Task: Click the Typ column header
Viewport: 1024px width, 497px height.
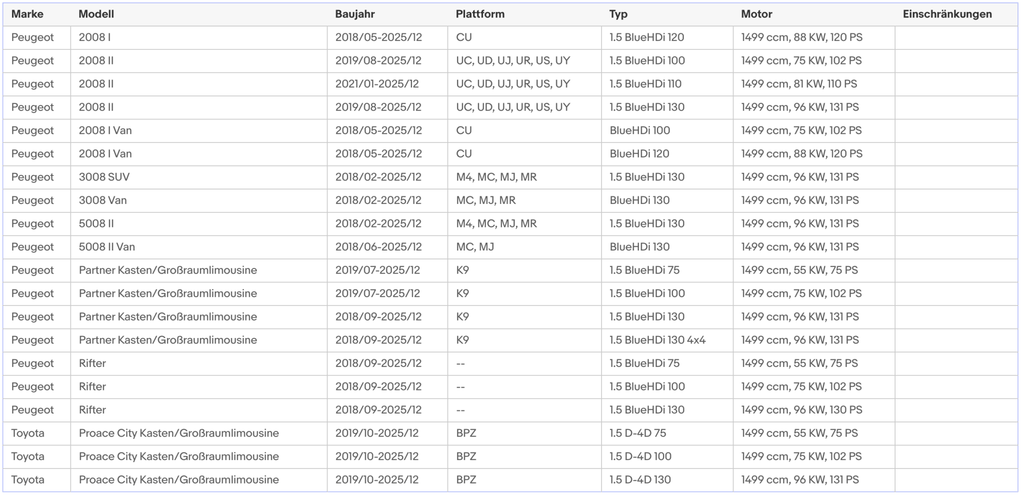Action: [x=667, y=14]
